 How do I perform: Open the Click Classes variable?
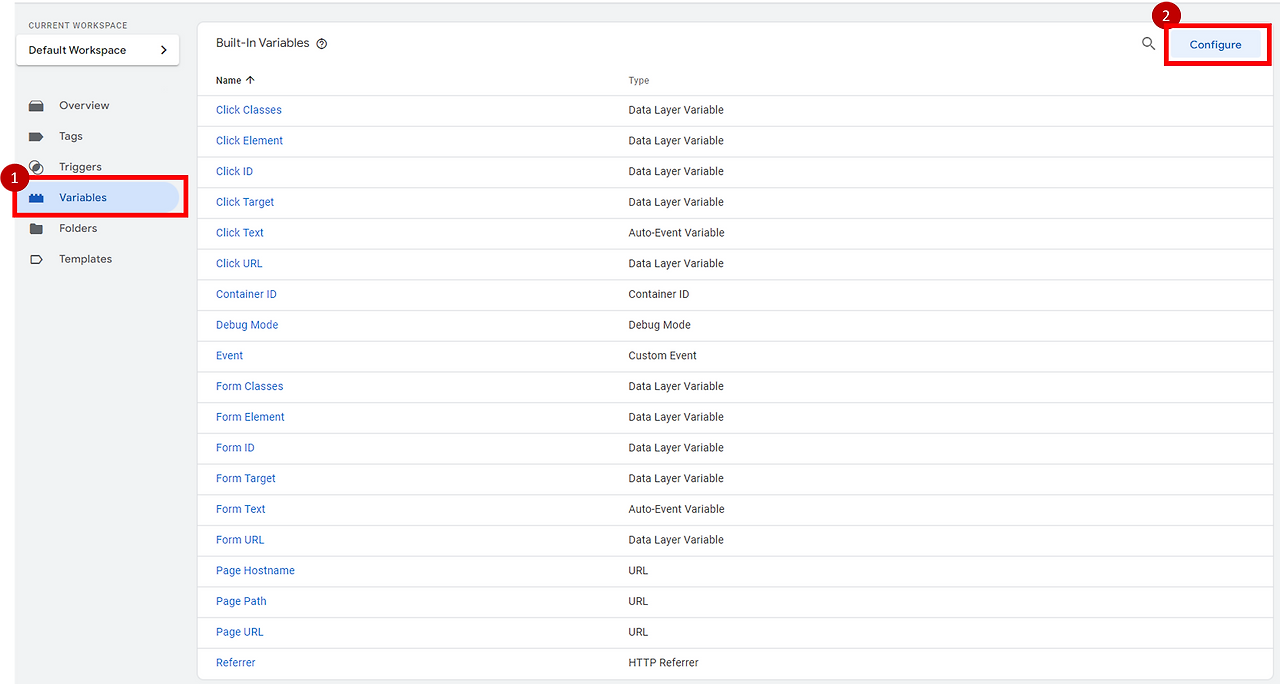click(249, 110)
